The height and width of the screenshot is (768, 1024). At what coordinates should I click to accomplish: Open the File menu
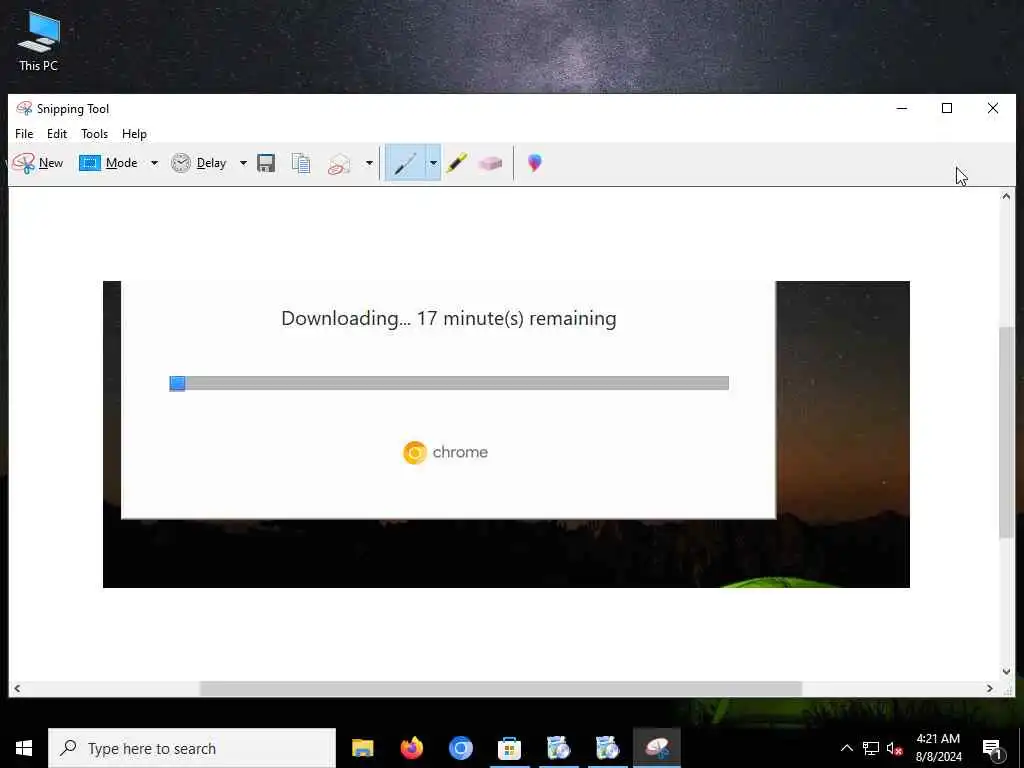(x=24, y=134)
